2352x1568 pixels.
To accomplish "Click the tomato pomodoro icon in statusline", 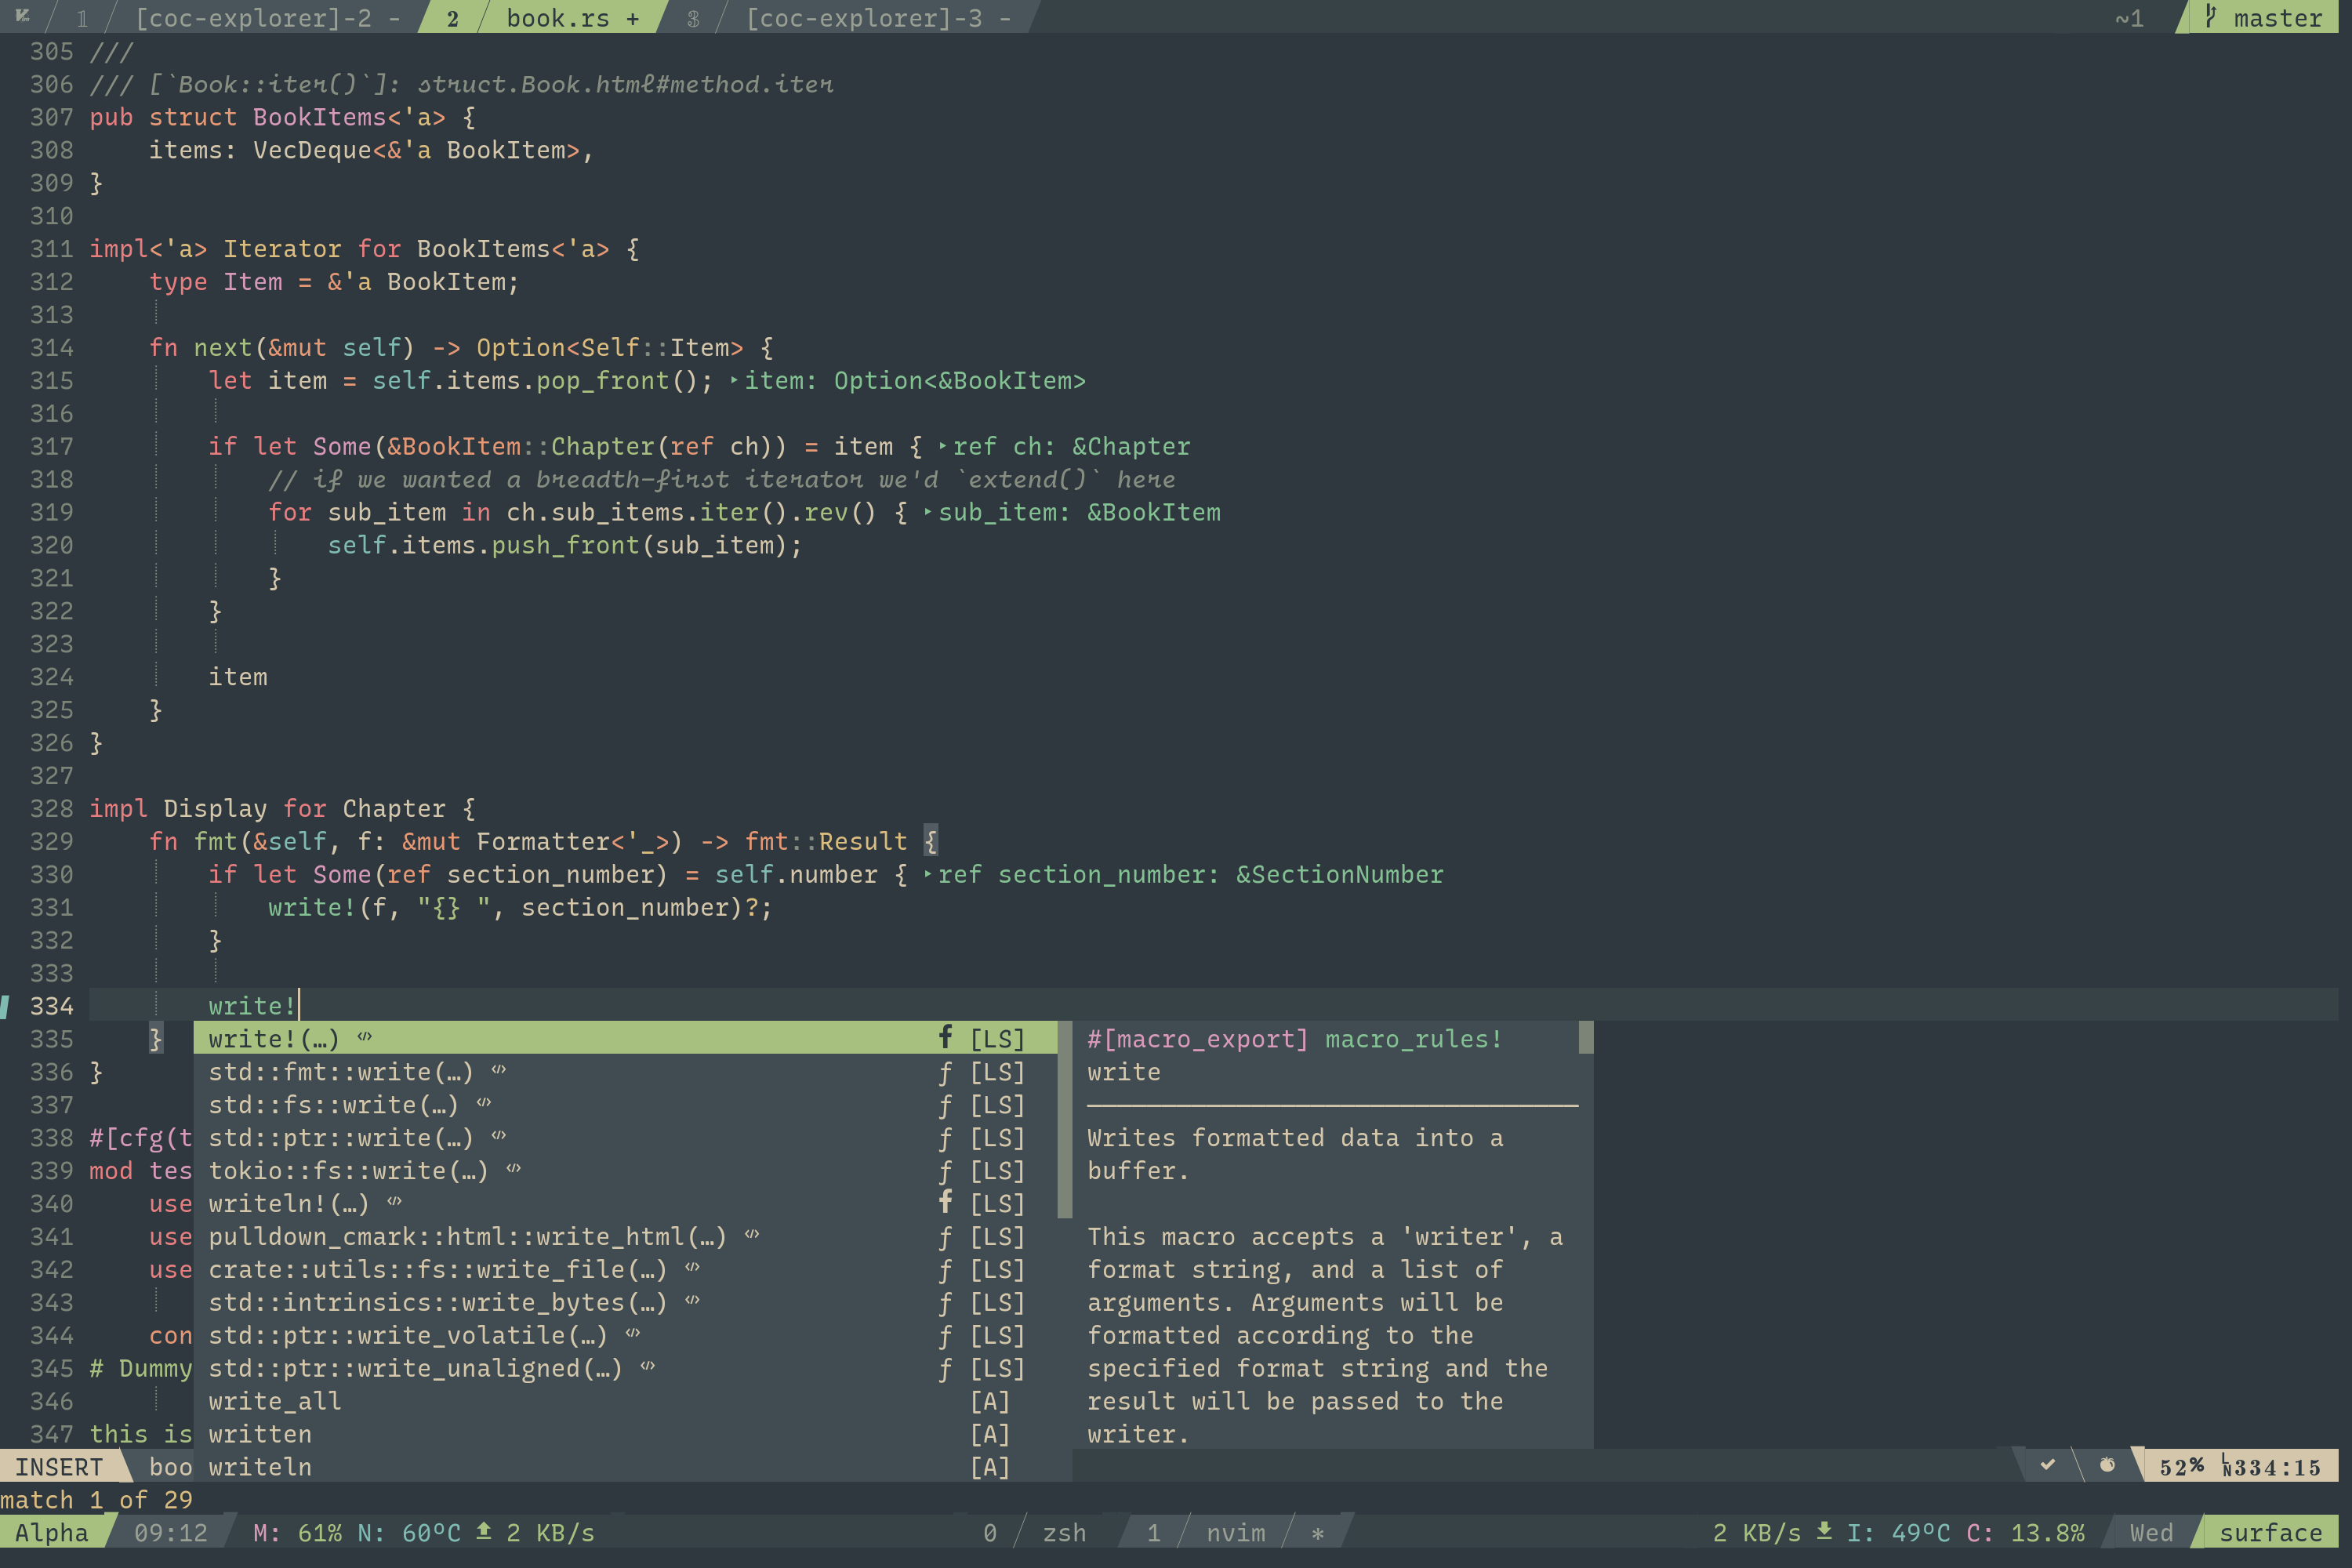I will tap(2107, 1465).
